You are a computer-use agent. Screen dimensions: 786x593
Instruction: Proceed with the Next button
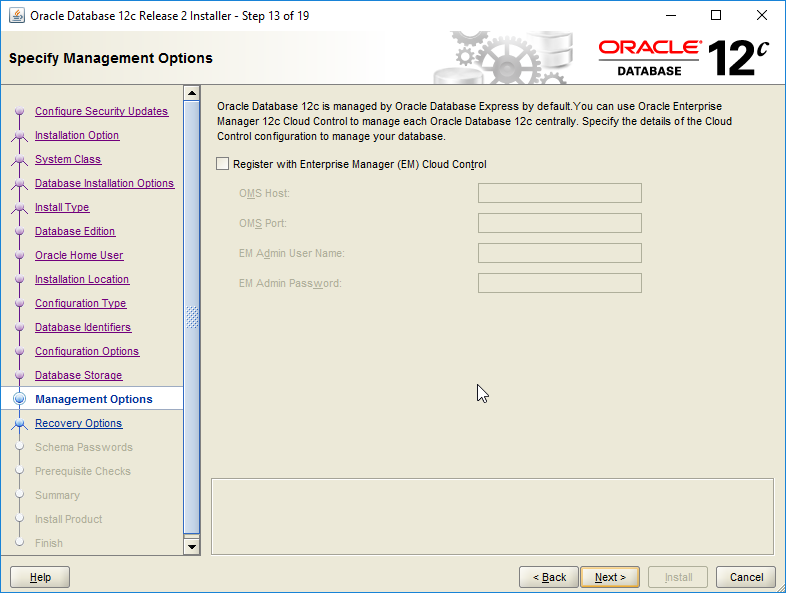[610, 577]
